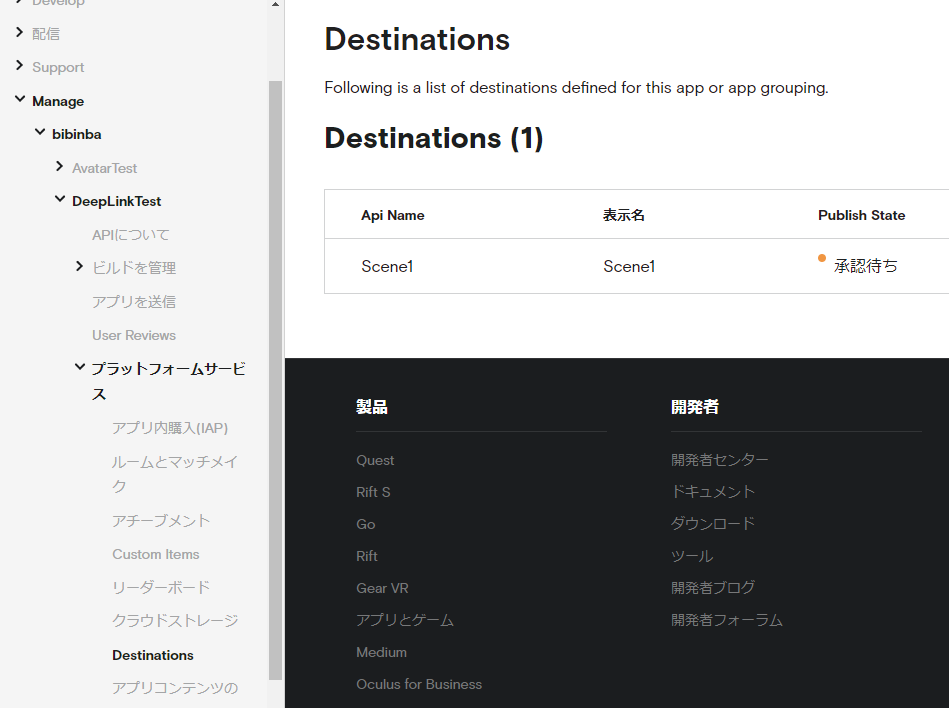This screenshot has height=708, width=949.
Task: Click the 表示名 column header
Action: point(624,215)
